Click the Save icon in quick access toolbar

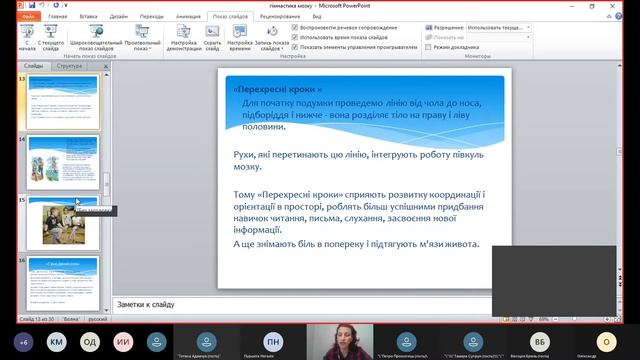pyautogui.click(x=32, y=5)
